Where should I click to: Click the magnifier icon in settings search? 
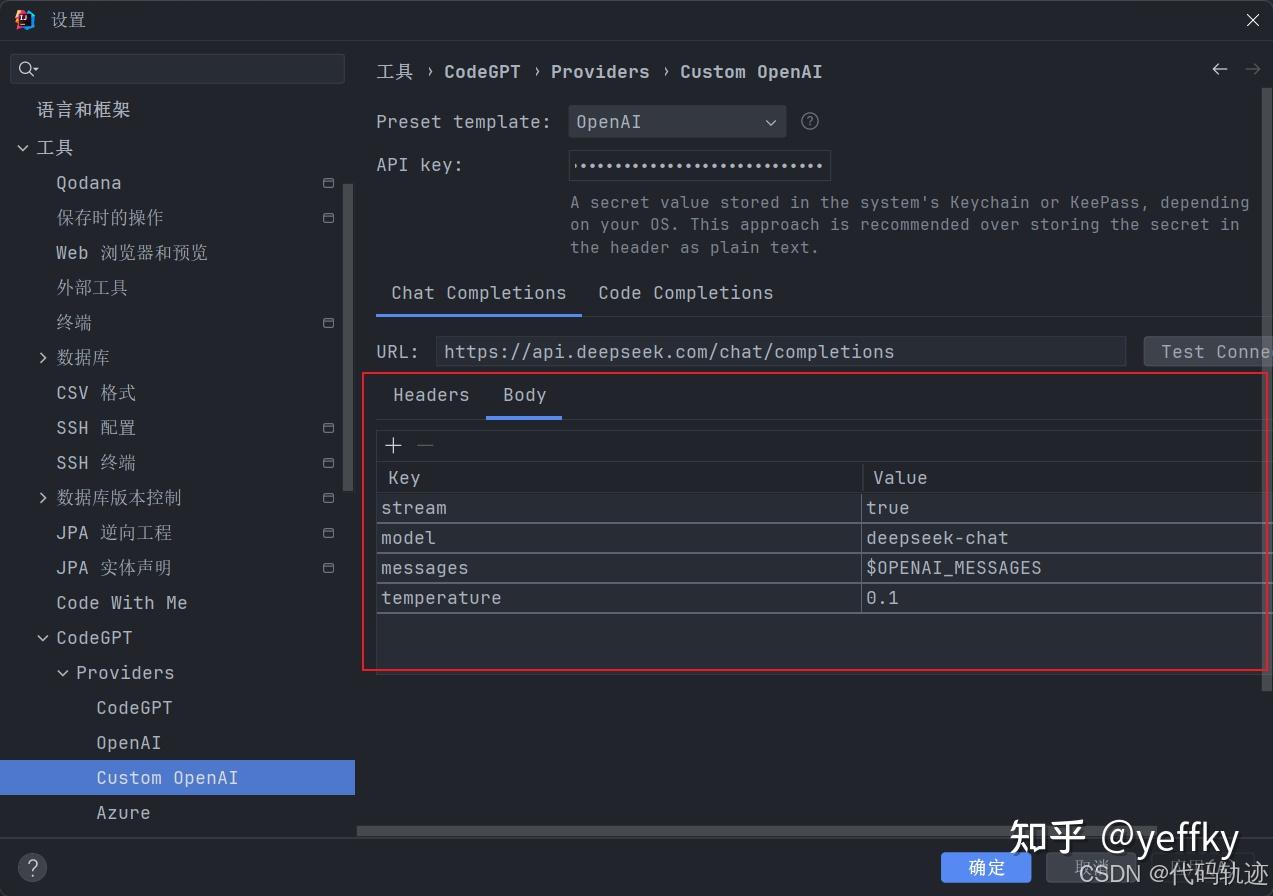coord(27,68)
